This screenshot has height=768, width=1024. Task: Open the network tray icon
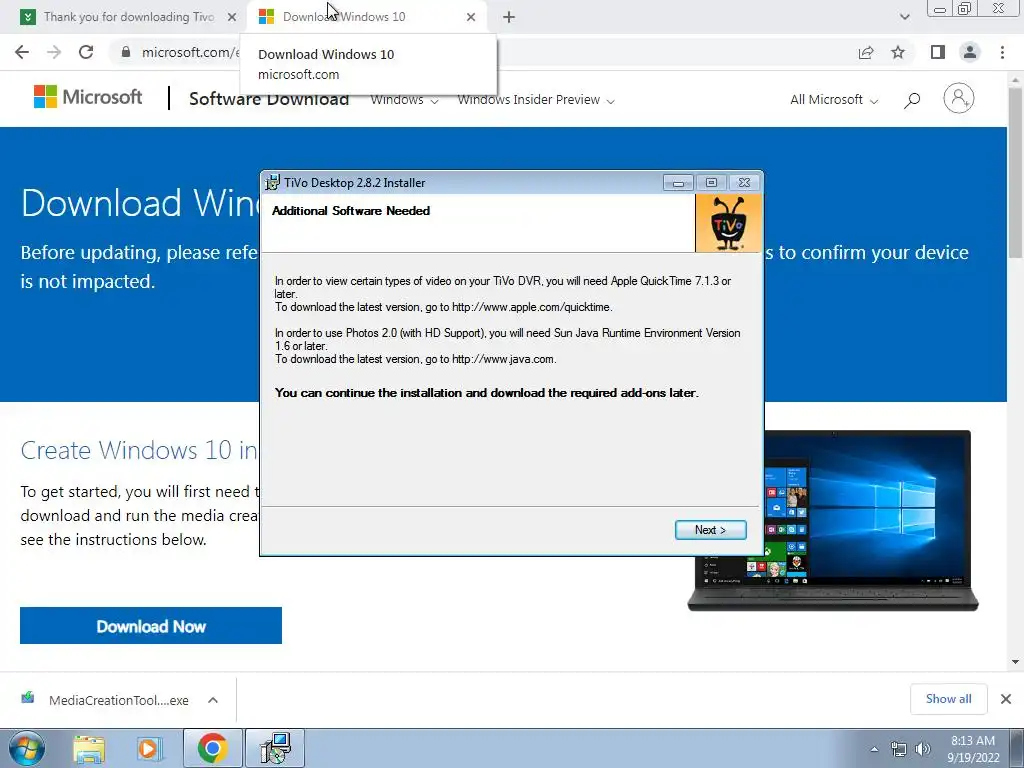(x=899, y=749)
